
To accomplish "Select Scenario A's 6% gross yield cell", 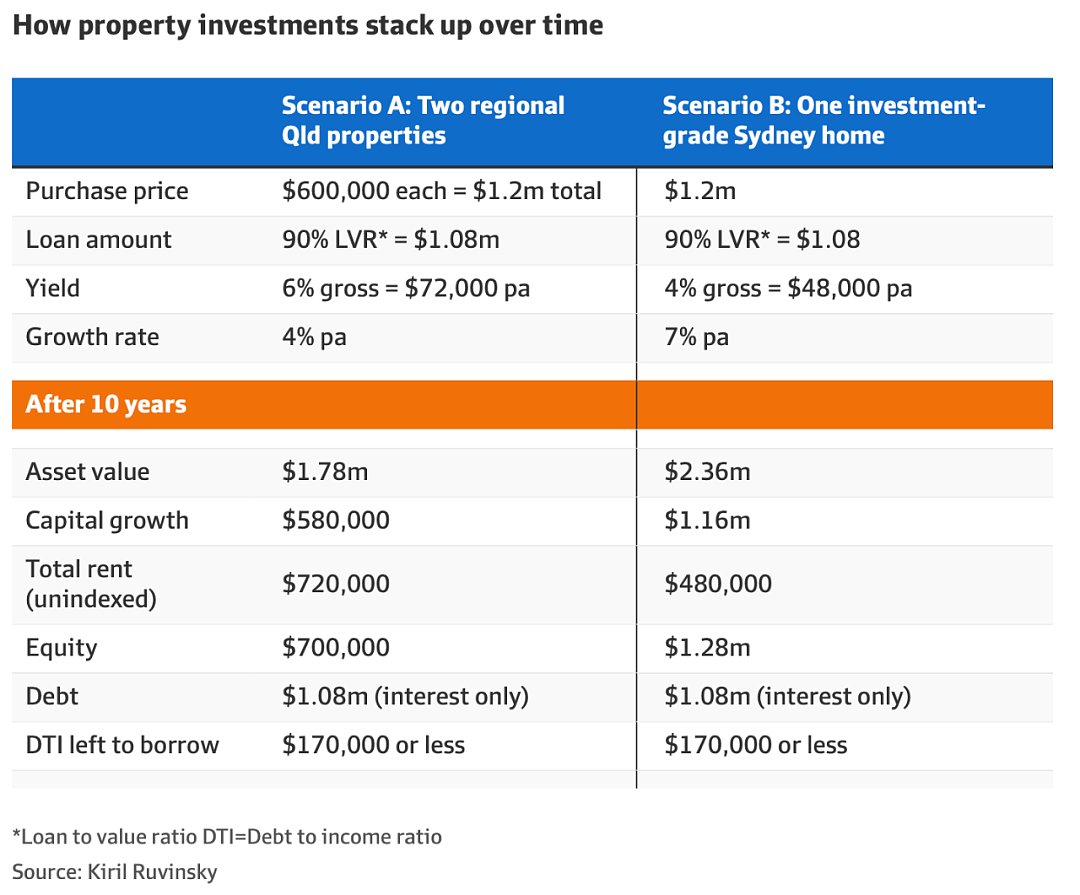I will tap(406, 288).
